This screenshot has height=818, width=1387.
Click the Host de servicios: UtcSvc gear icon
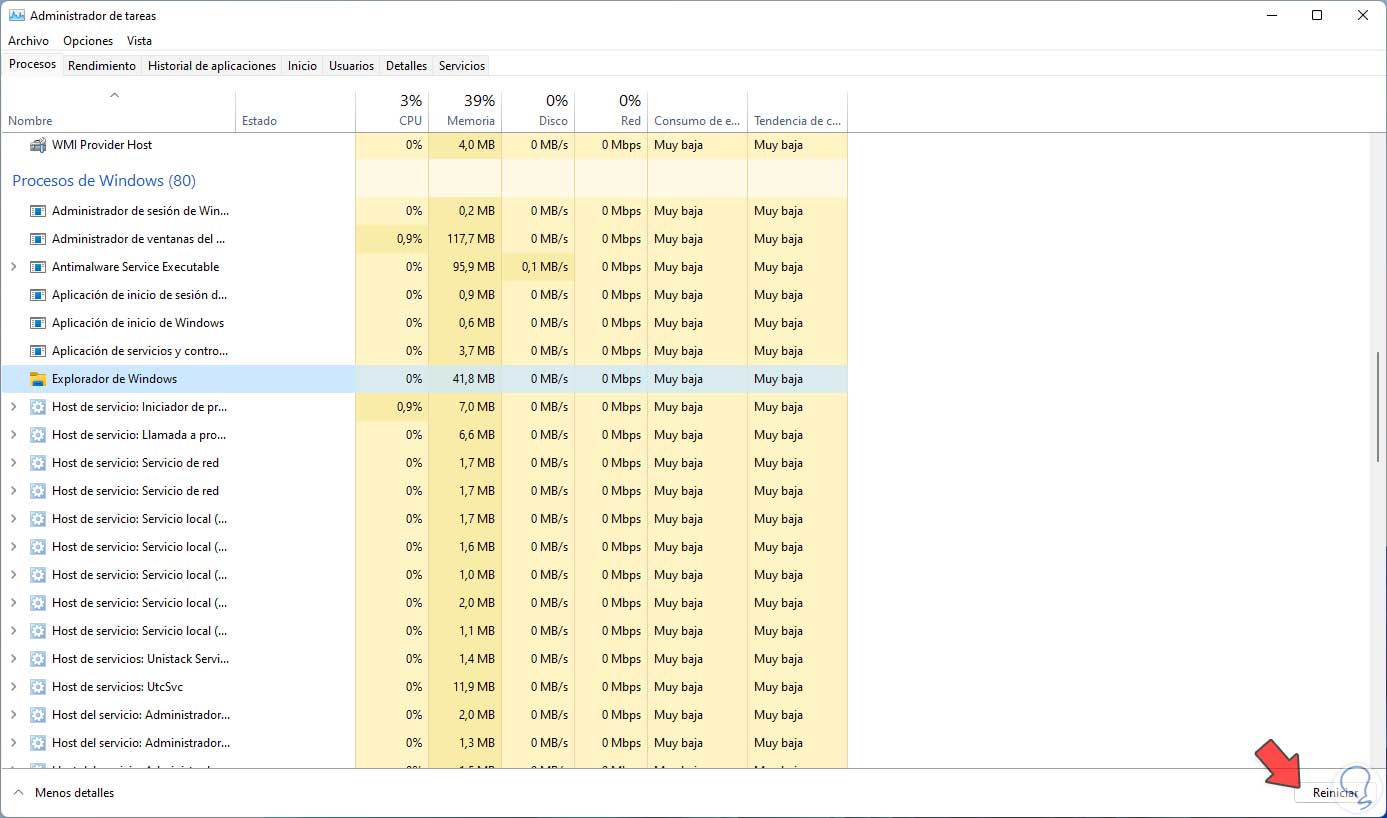coord(38,687)
